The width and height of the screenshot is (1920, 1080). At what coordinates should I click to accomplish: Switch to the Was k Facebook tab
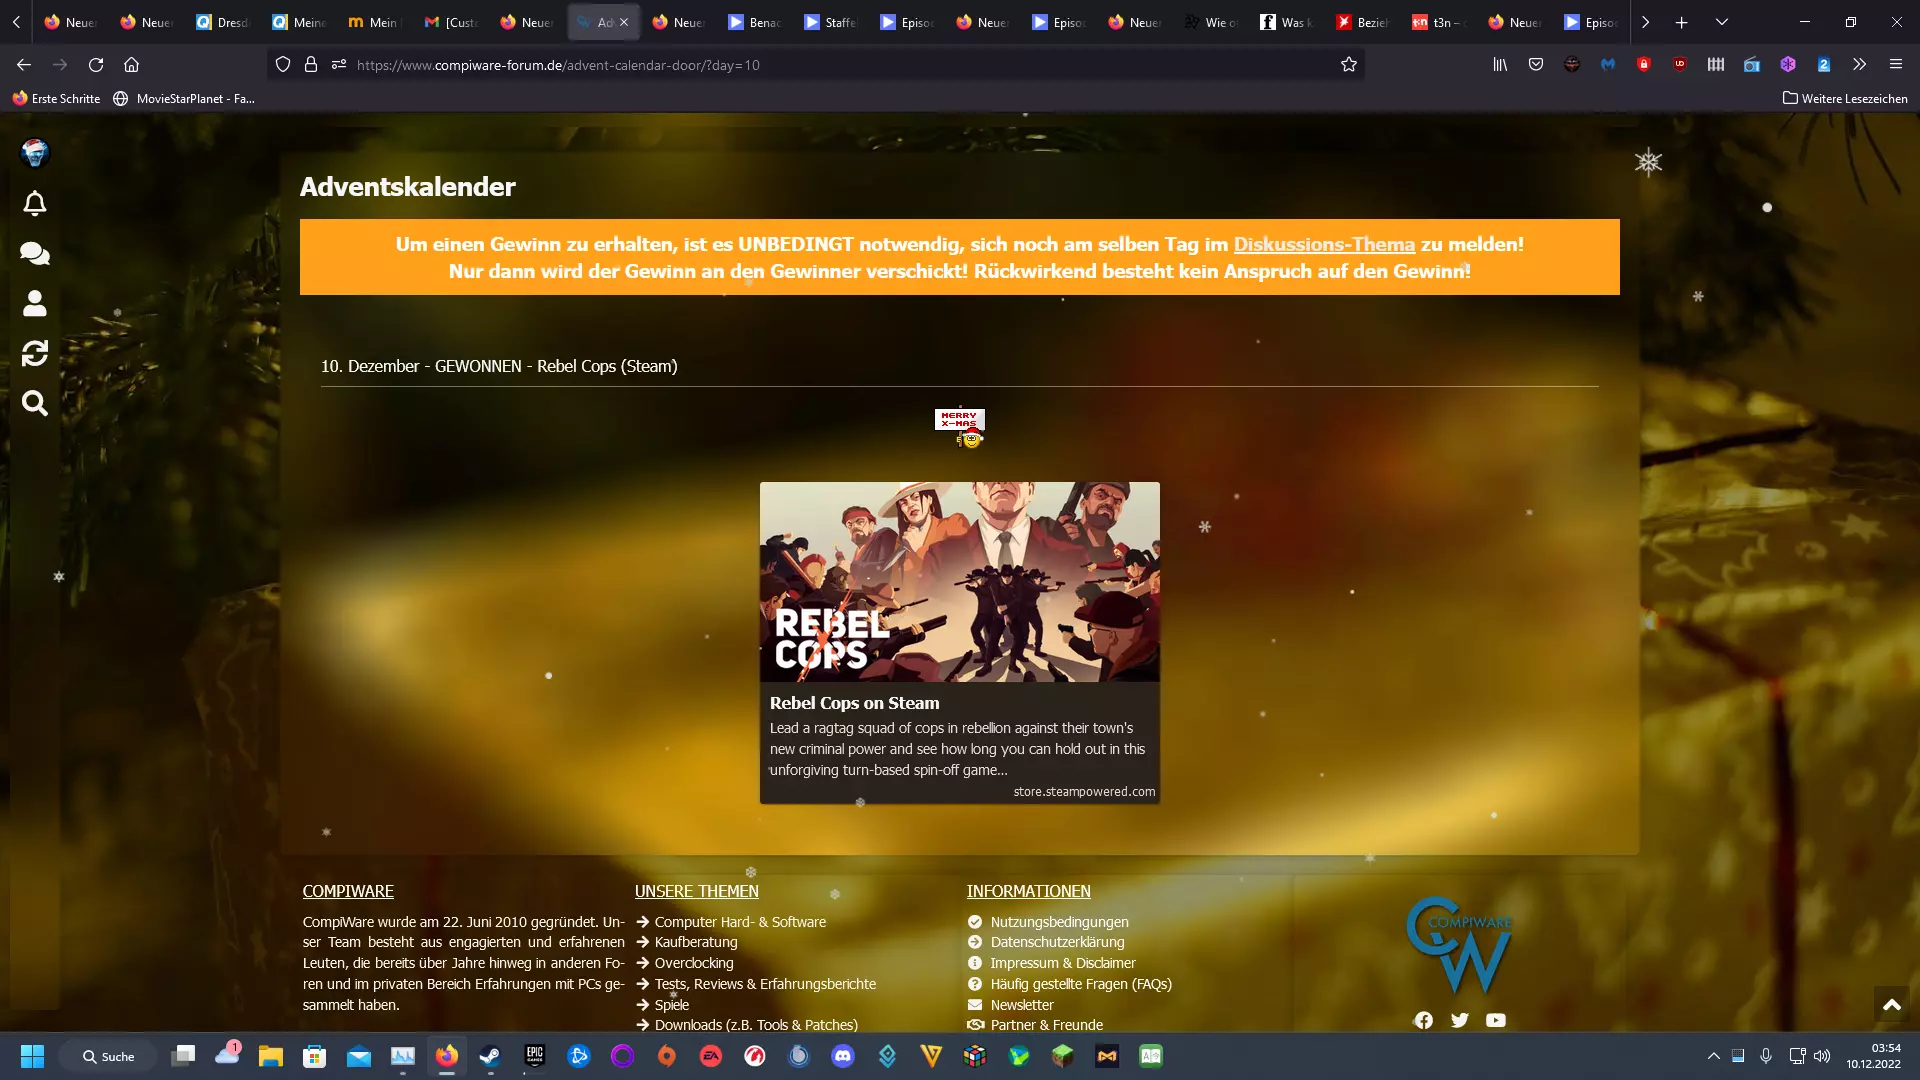1288,22
